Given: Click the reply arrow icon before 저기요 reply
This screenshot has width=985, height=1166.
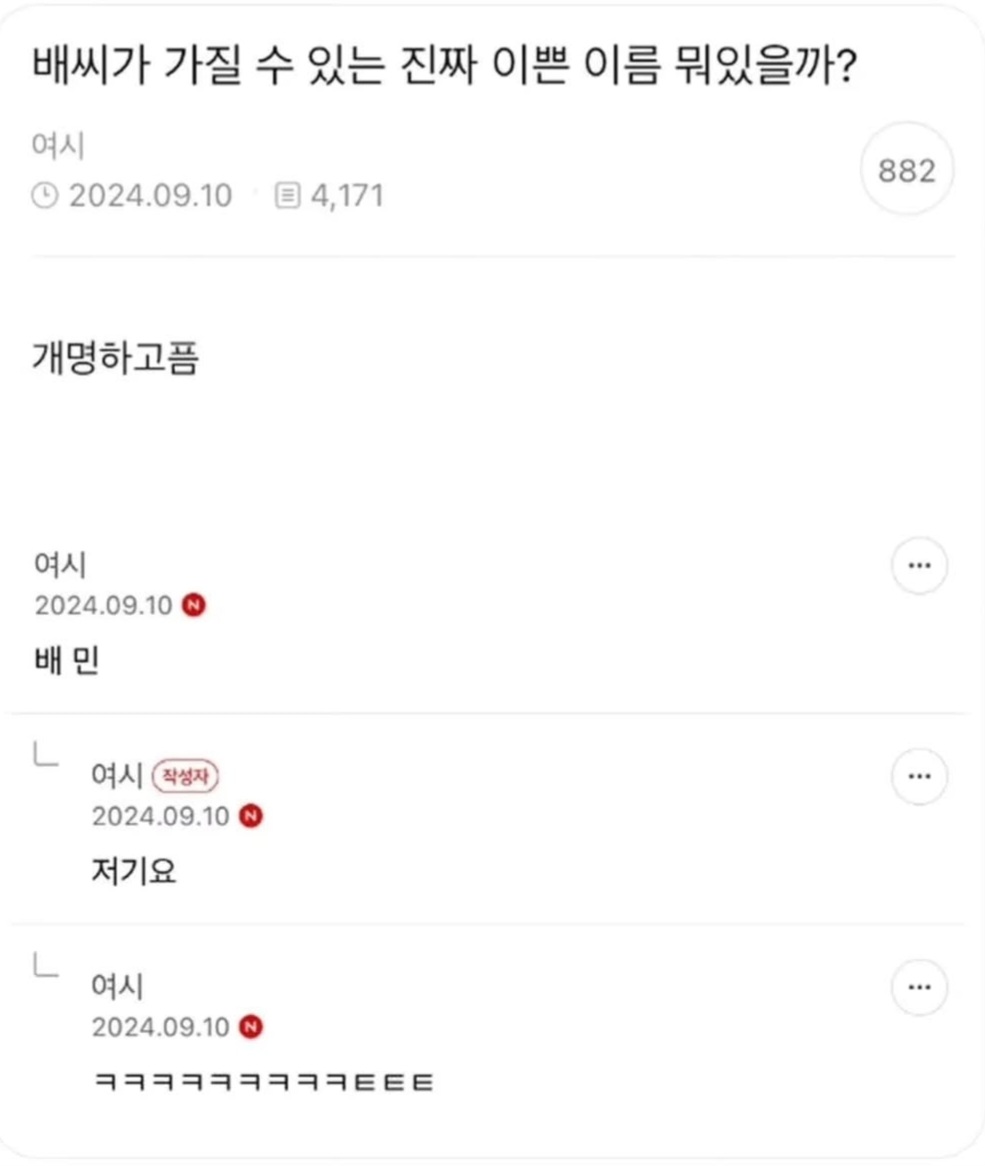Looking at the screenshot, I should (46, 754).
